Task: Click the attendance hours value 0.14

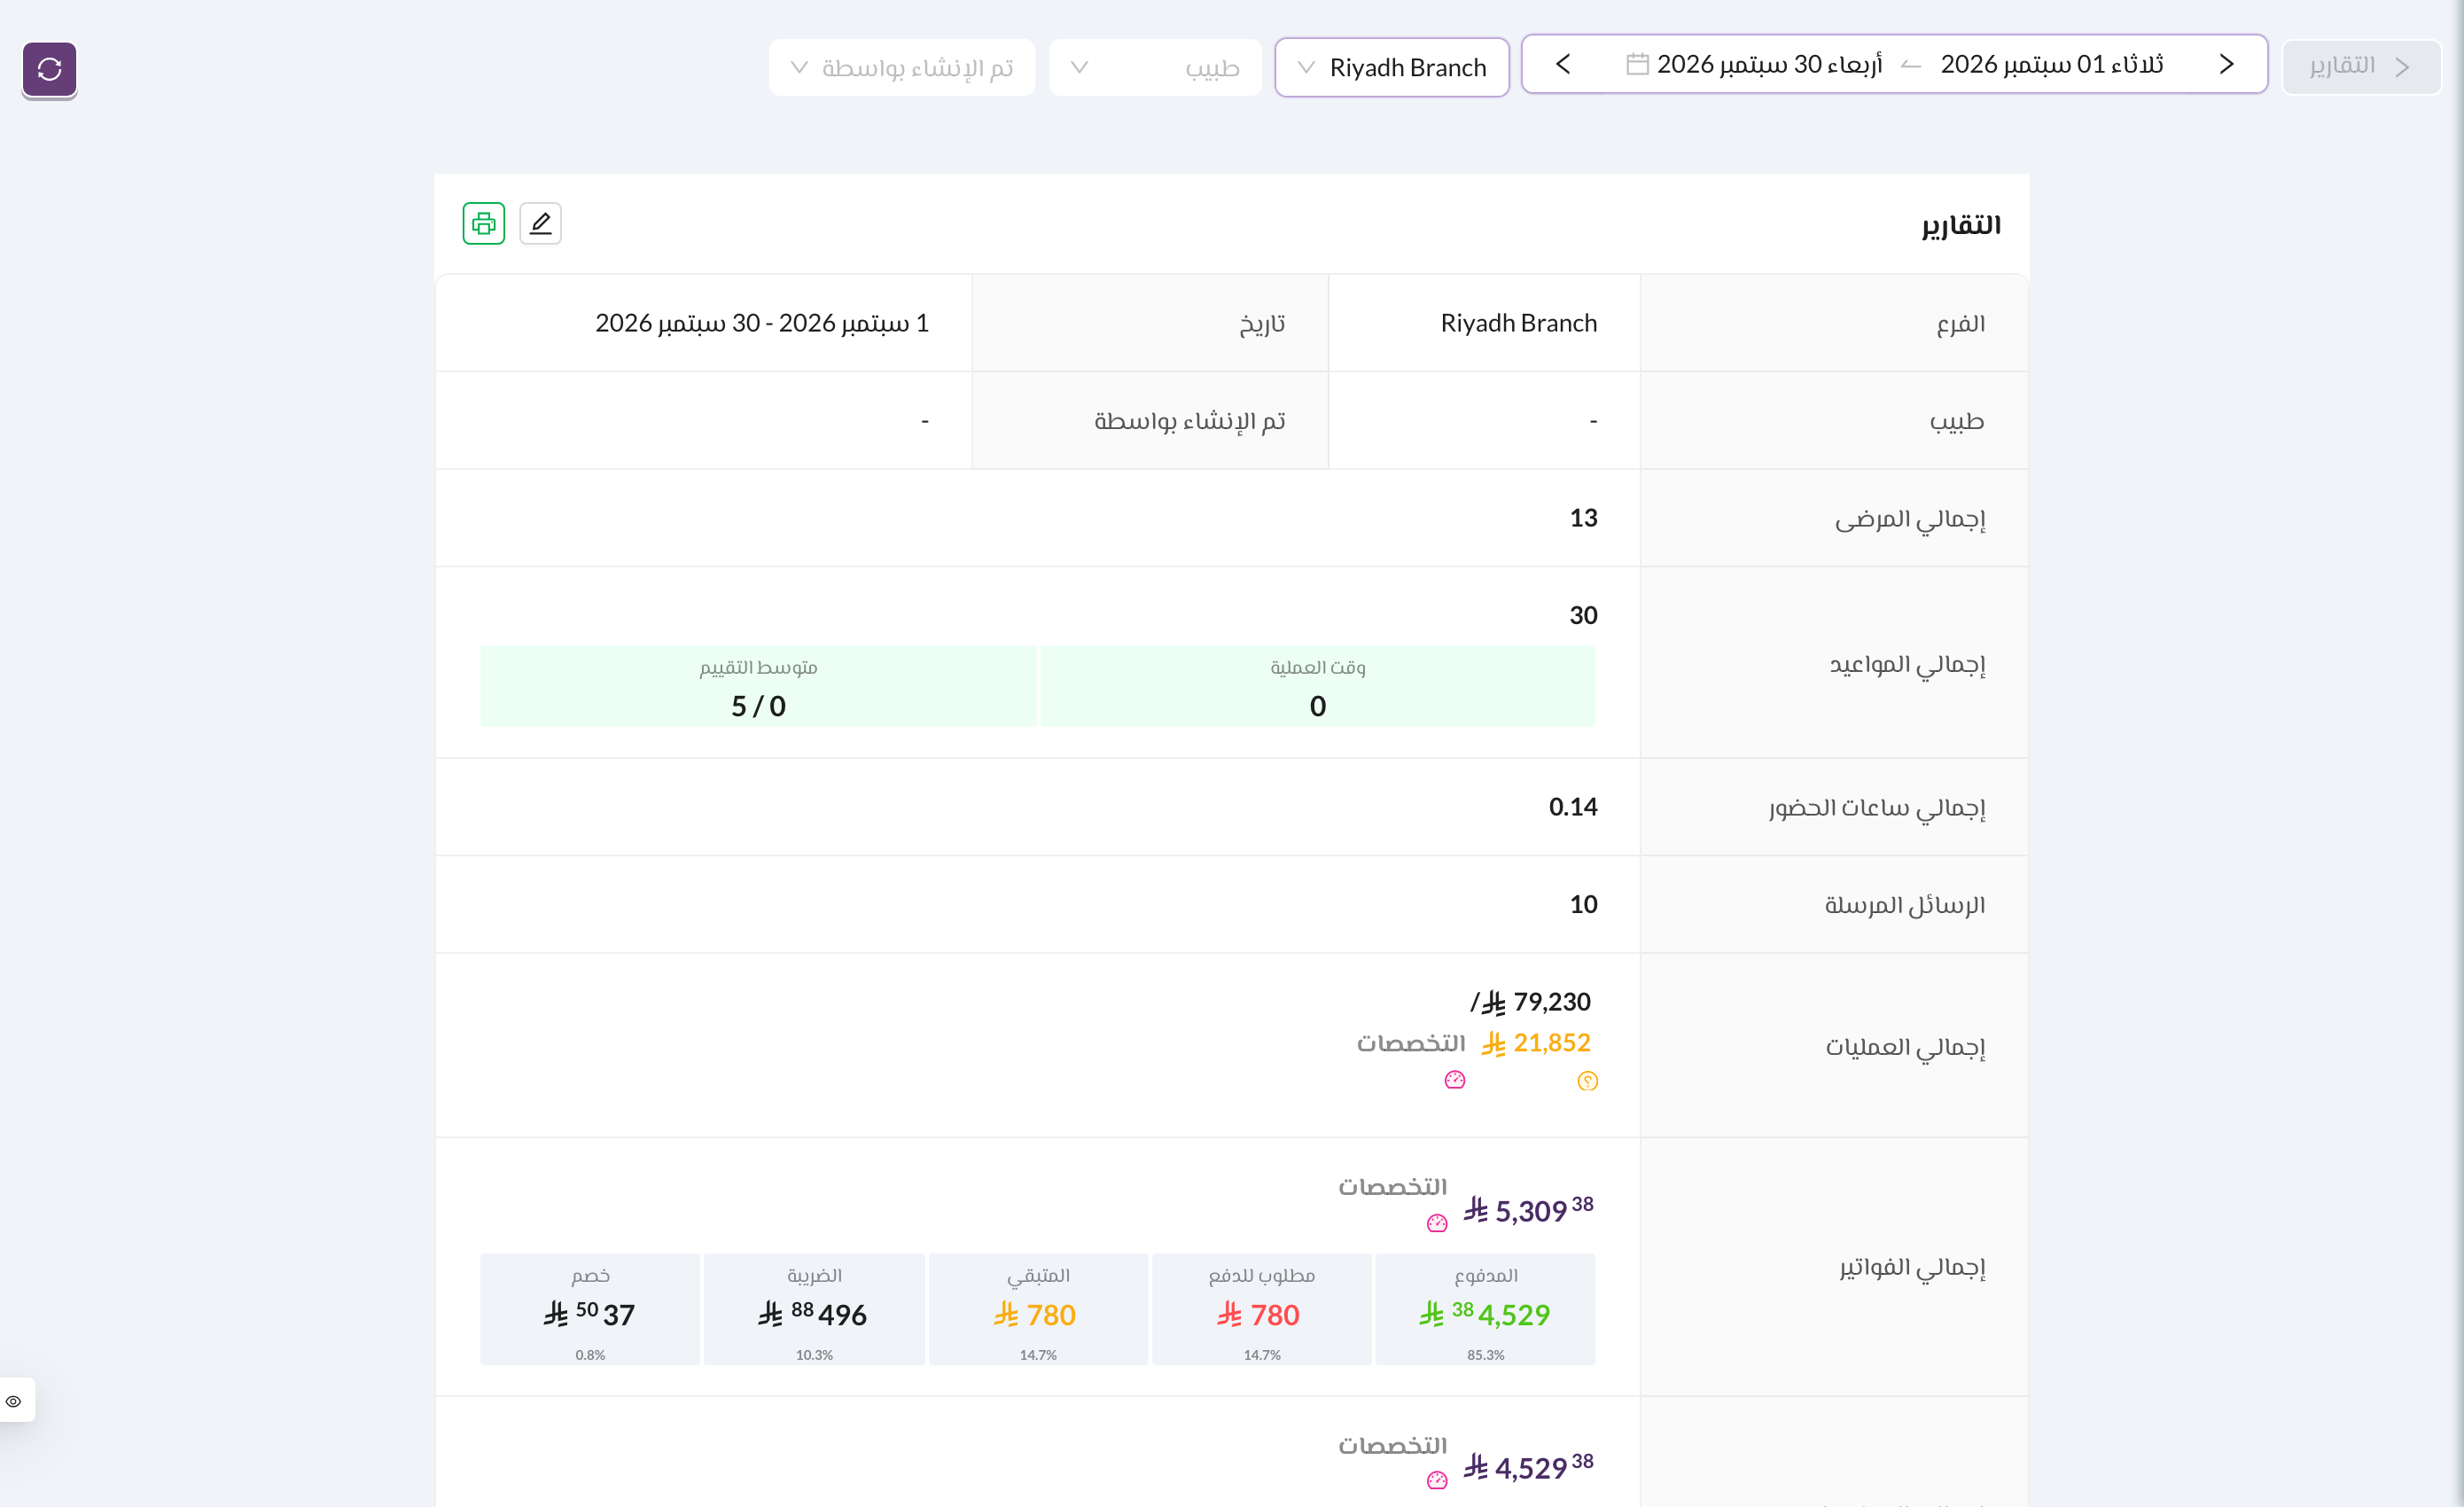Action: pos(1573,807)
